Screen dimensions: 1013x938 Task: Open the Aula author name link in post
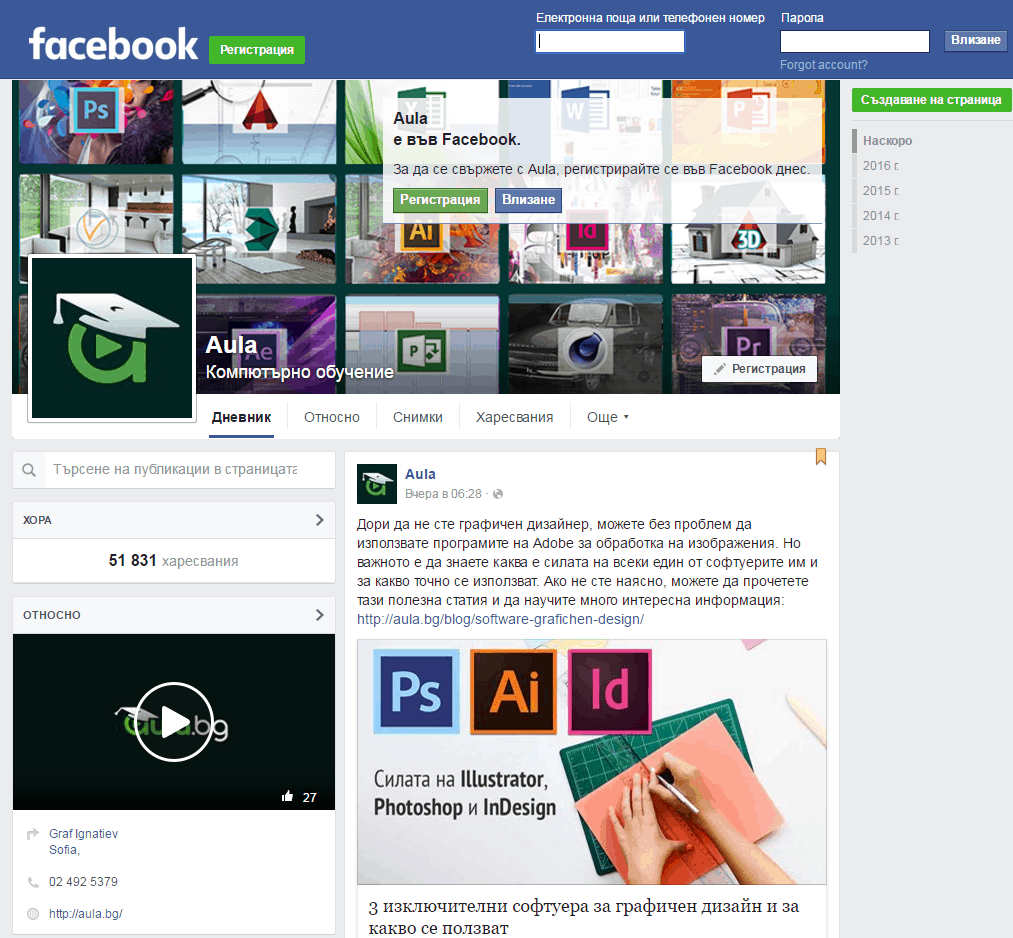point(420,474)
